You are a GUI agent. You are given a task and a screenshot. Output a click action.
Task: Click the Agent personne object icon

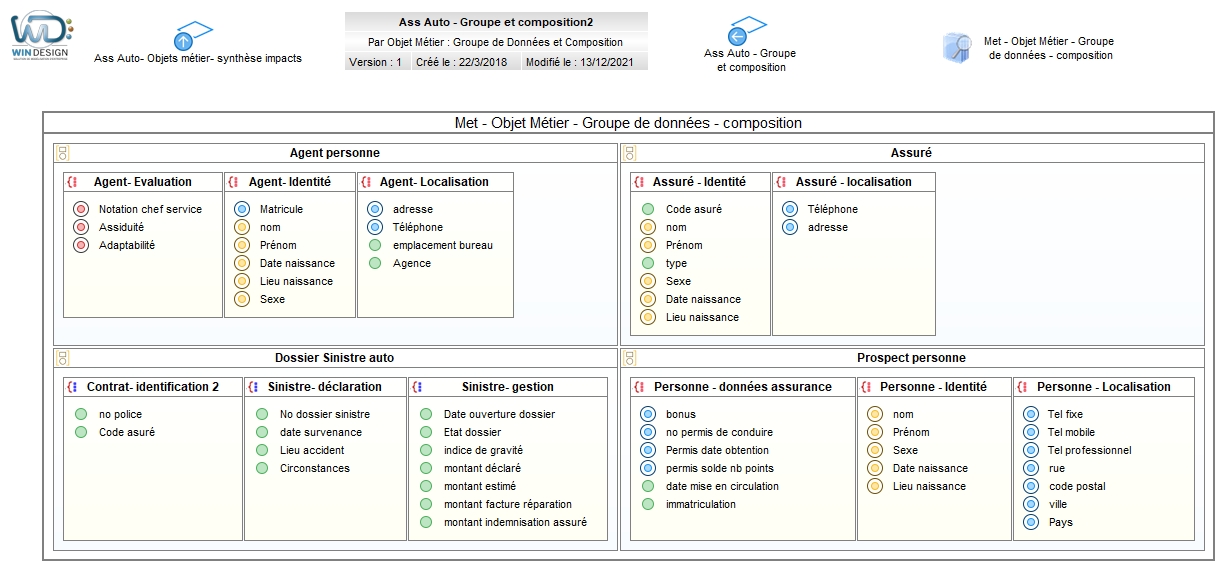coord(62,153)
